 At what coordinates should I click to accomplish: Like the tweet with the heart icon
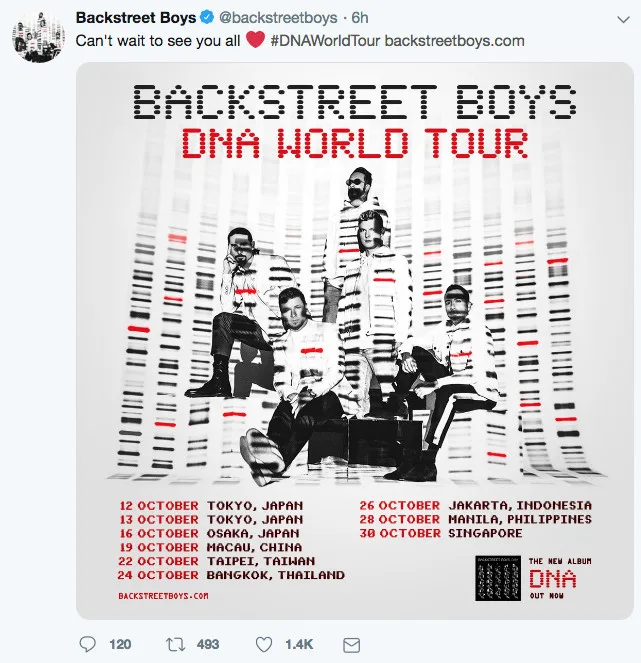267,644
